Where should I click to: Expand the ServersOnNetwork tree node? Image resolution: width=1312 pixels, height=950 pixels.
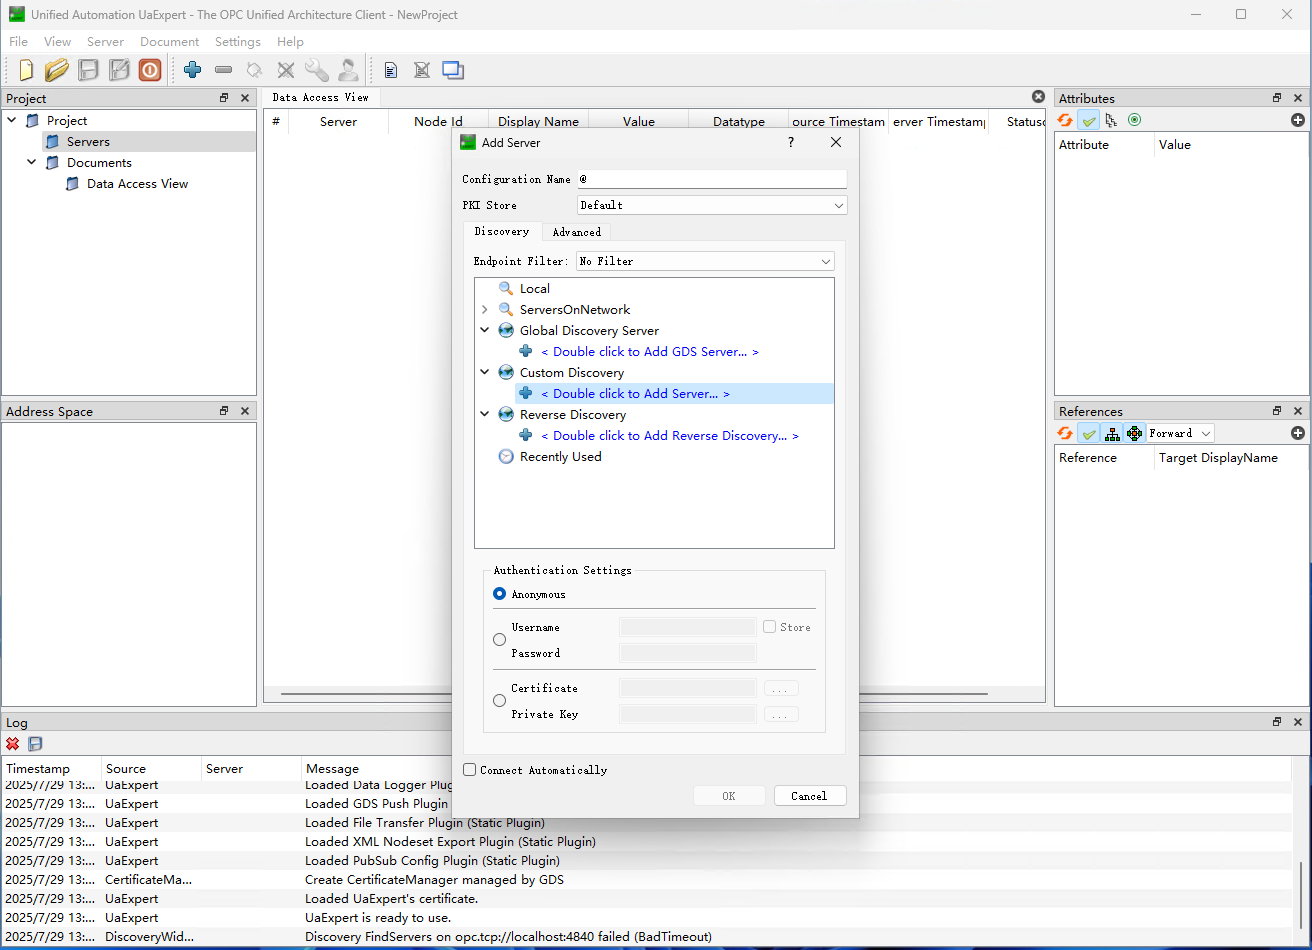coord(485,310)
